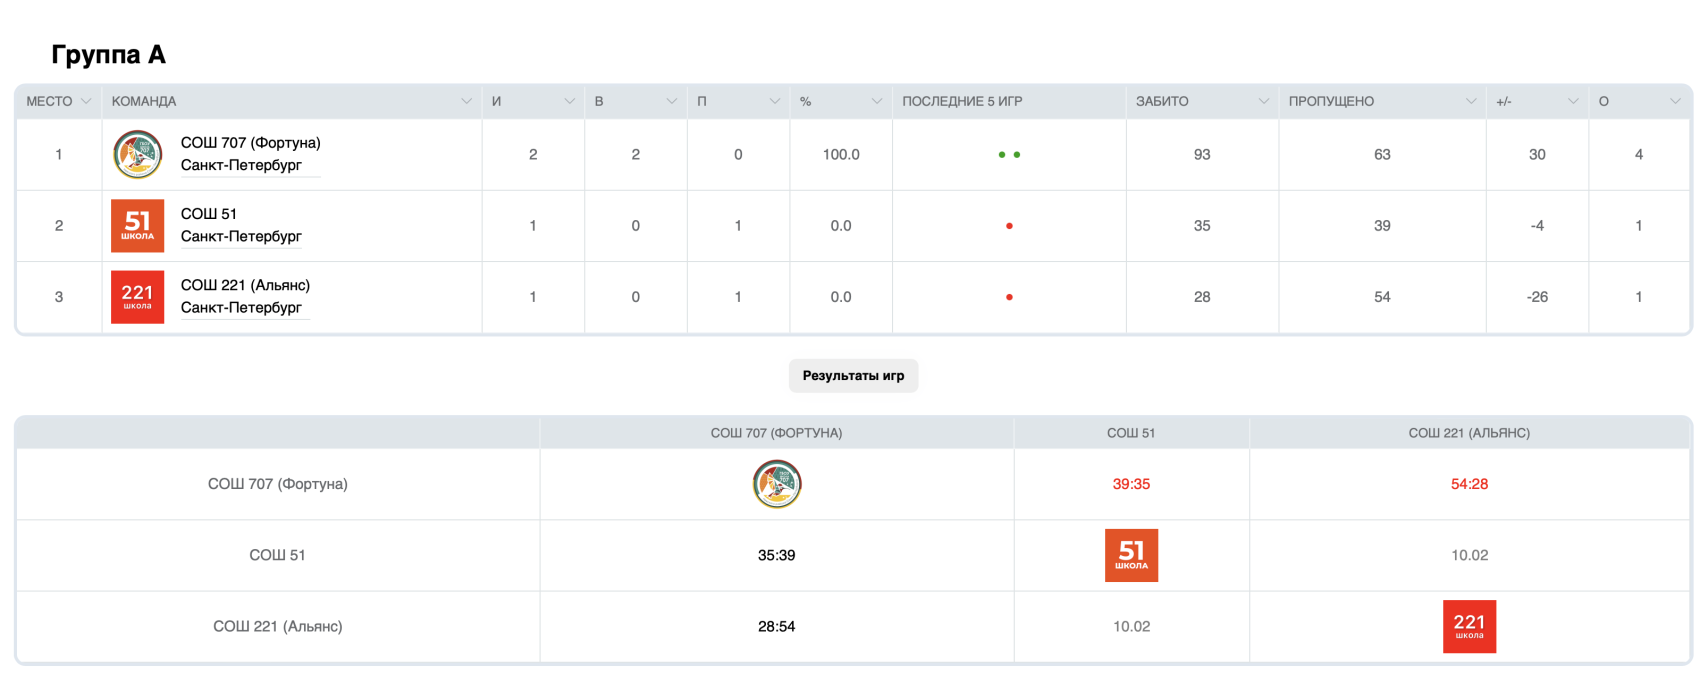Click the СОШ 707 (Фортуна) logo in standings

click(x=138, y=155)
